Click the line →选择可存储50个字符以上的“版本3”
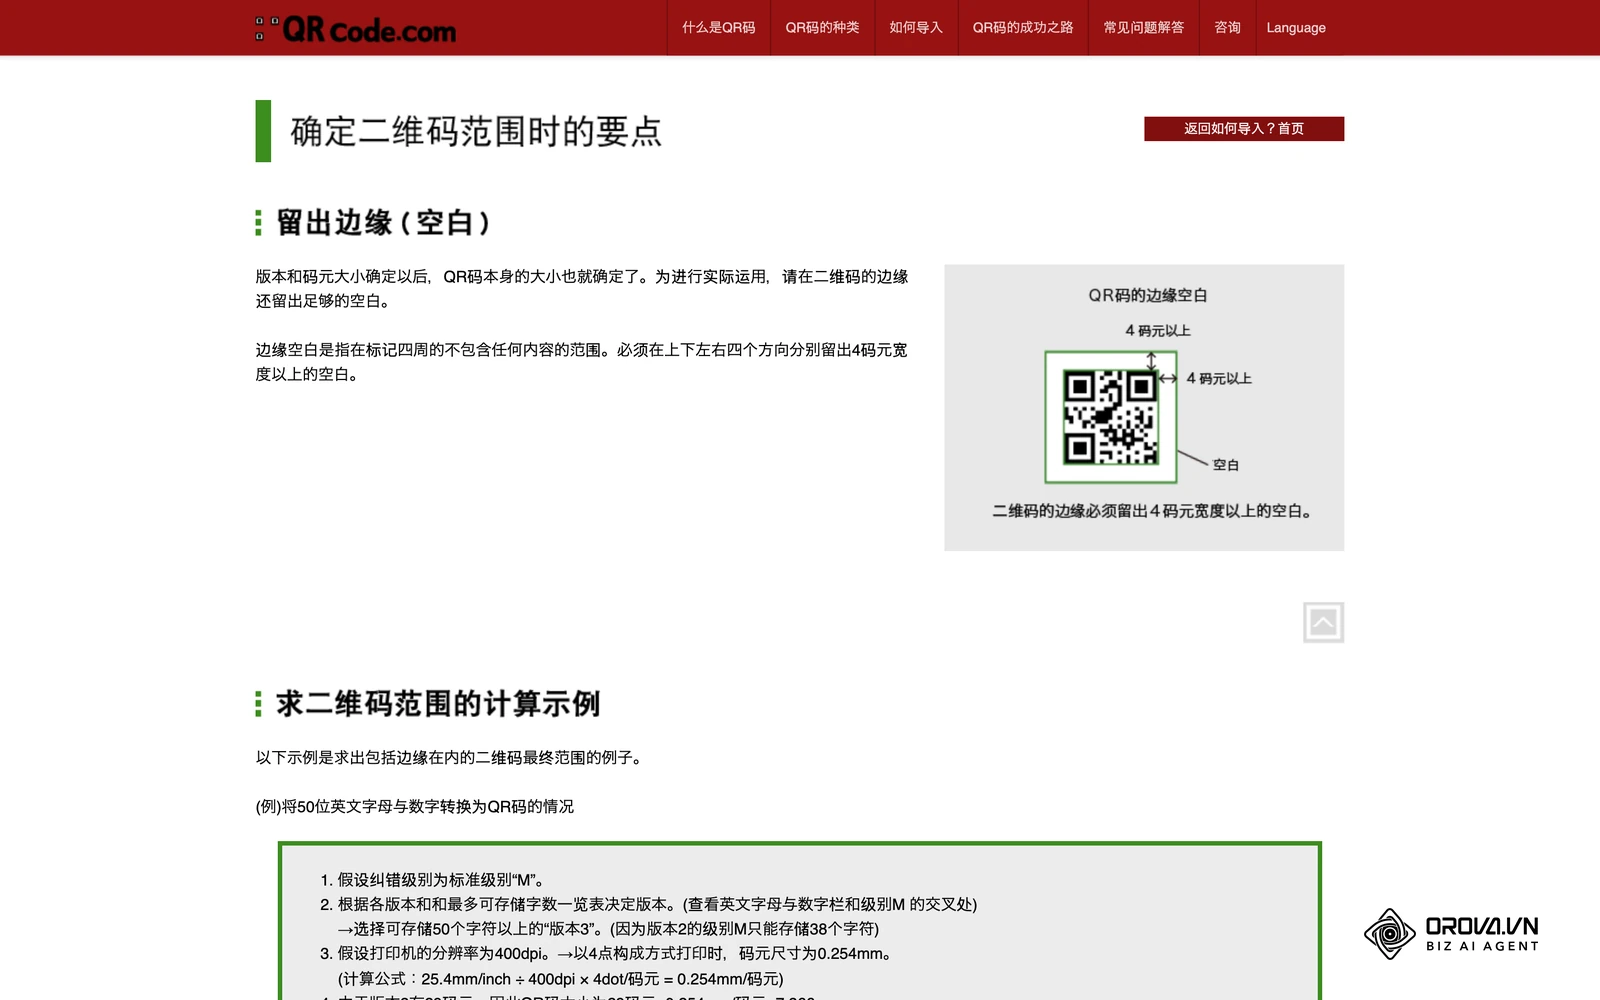Image resolution: width=1600 pixels, height=1000 pixels. (608, 929)
